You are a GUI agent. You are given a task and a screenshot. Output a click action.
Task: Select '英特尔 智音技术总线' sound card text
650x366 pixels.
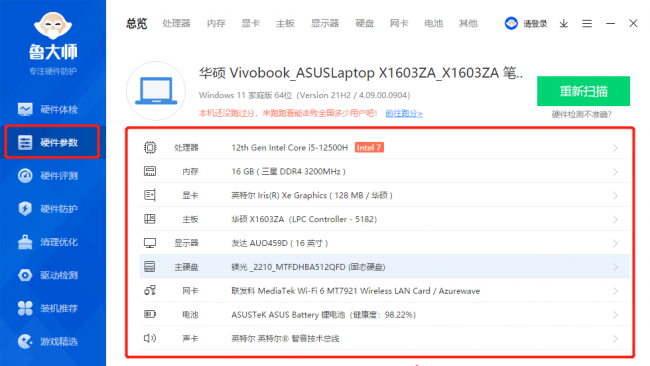pyautogui.click(x=285, y=339)
